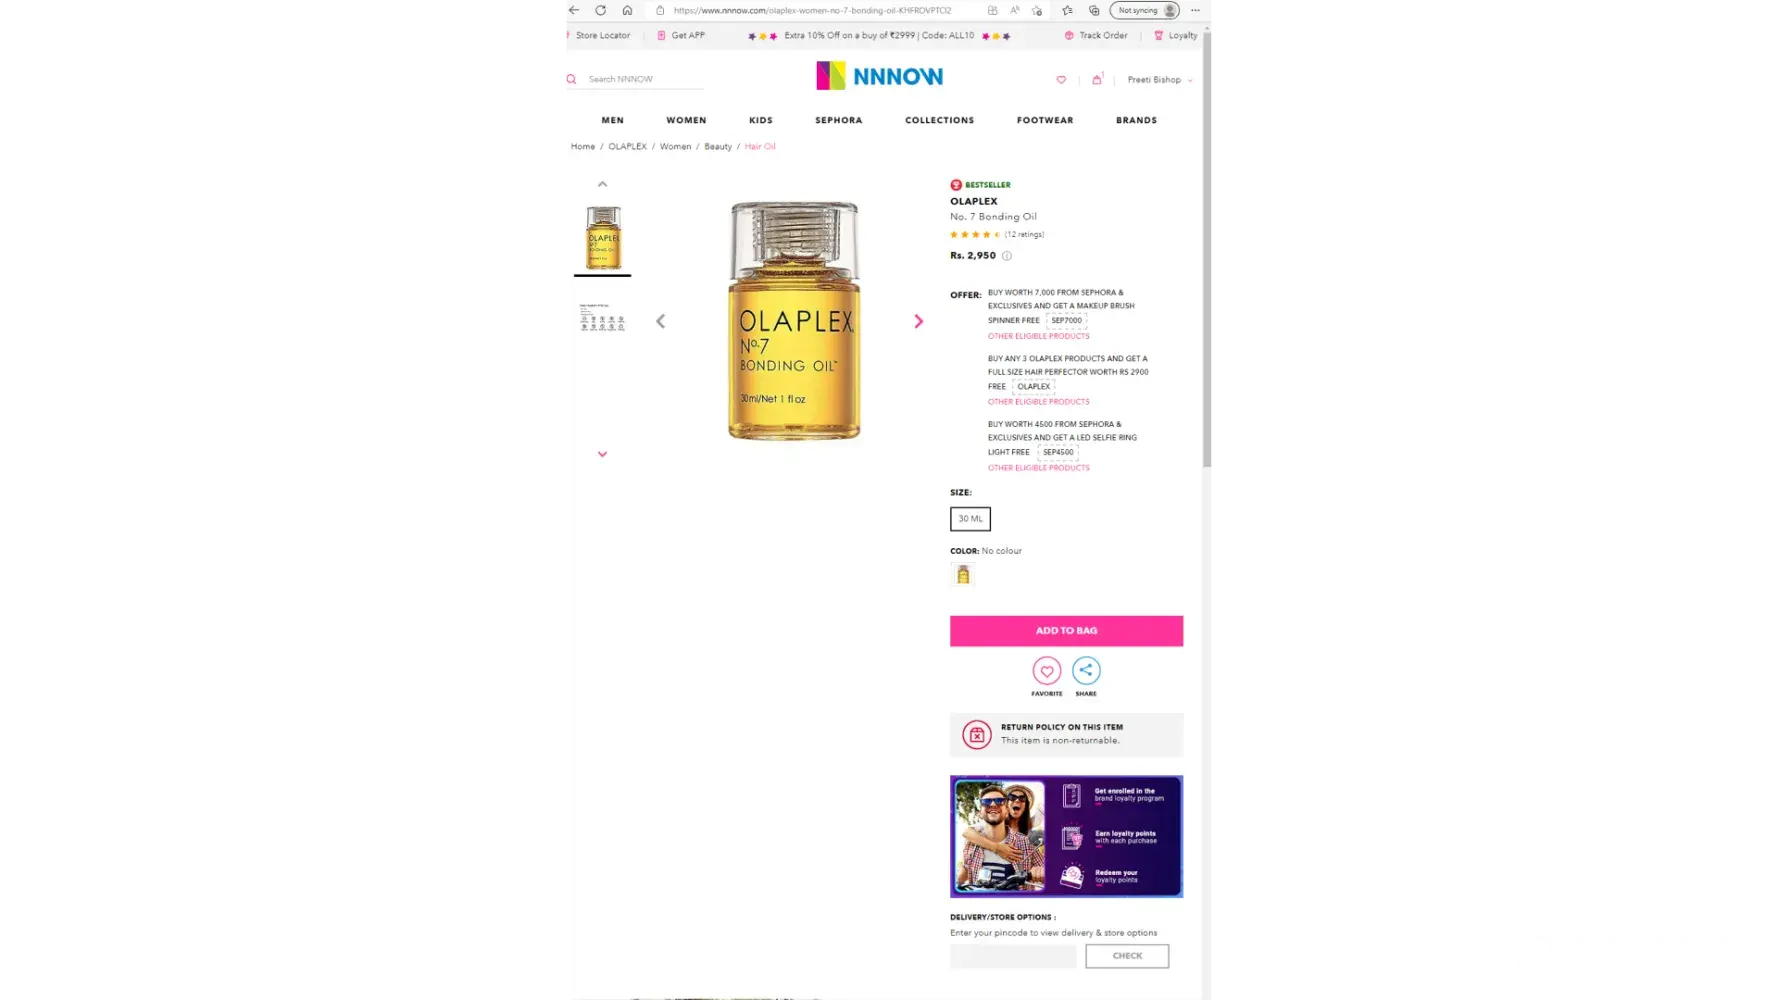Click the price info icon next to Rs. 2,950

click(x=1007, y=256)
